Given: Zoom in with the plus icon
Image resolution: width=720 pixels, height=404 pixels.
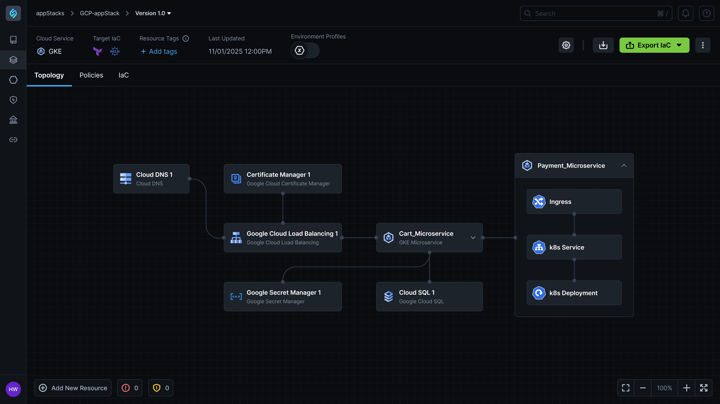Looking at the screenshot, I should [686, 388].
